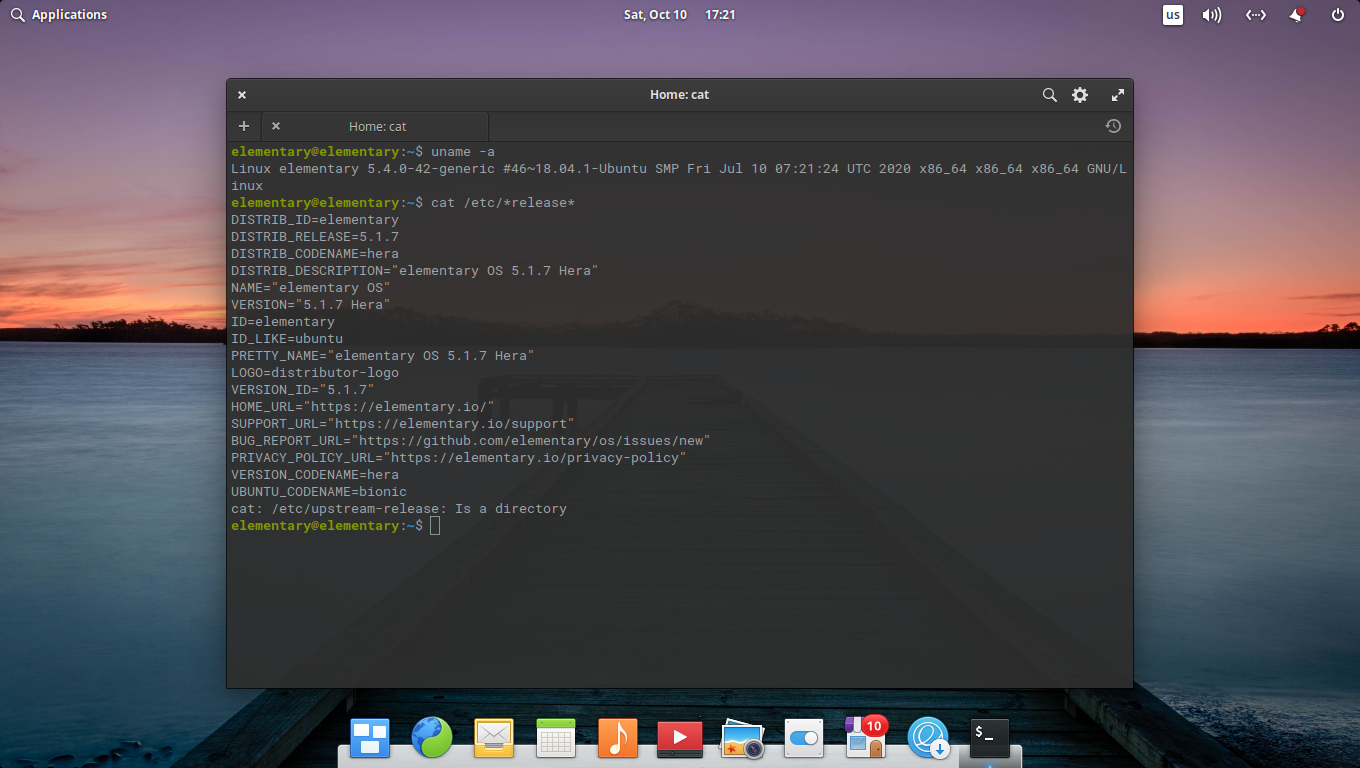The width and height of the screenshot is (1360, 768).
Task: Open Photos from the dock
Action: [742, 738]
